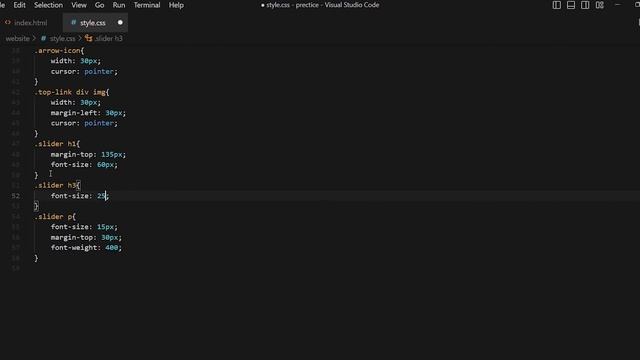The image size is (640, 360).
Task: Click the HTML file icon on index.html tab
Action: [8, 22]
